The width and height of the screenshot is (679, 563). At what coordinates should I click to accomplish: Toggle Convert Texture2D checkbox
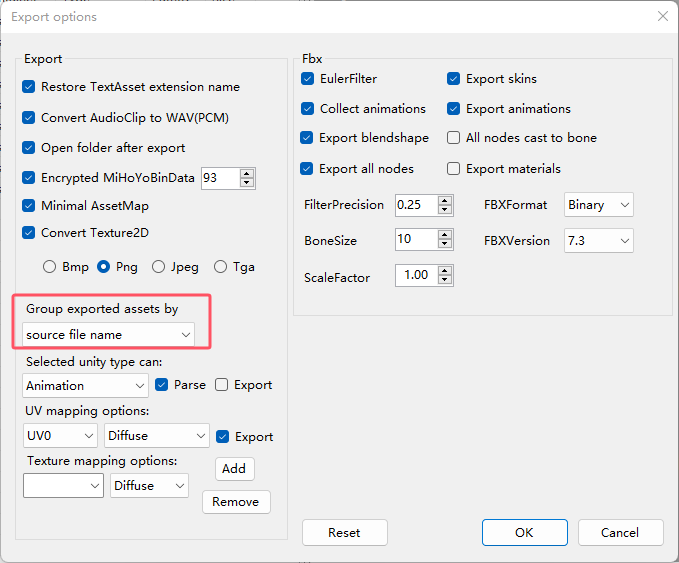tap(29, 233)
